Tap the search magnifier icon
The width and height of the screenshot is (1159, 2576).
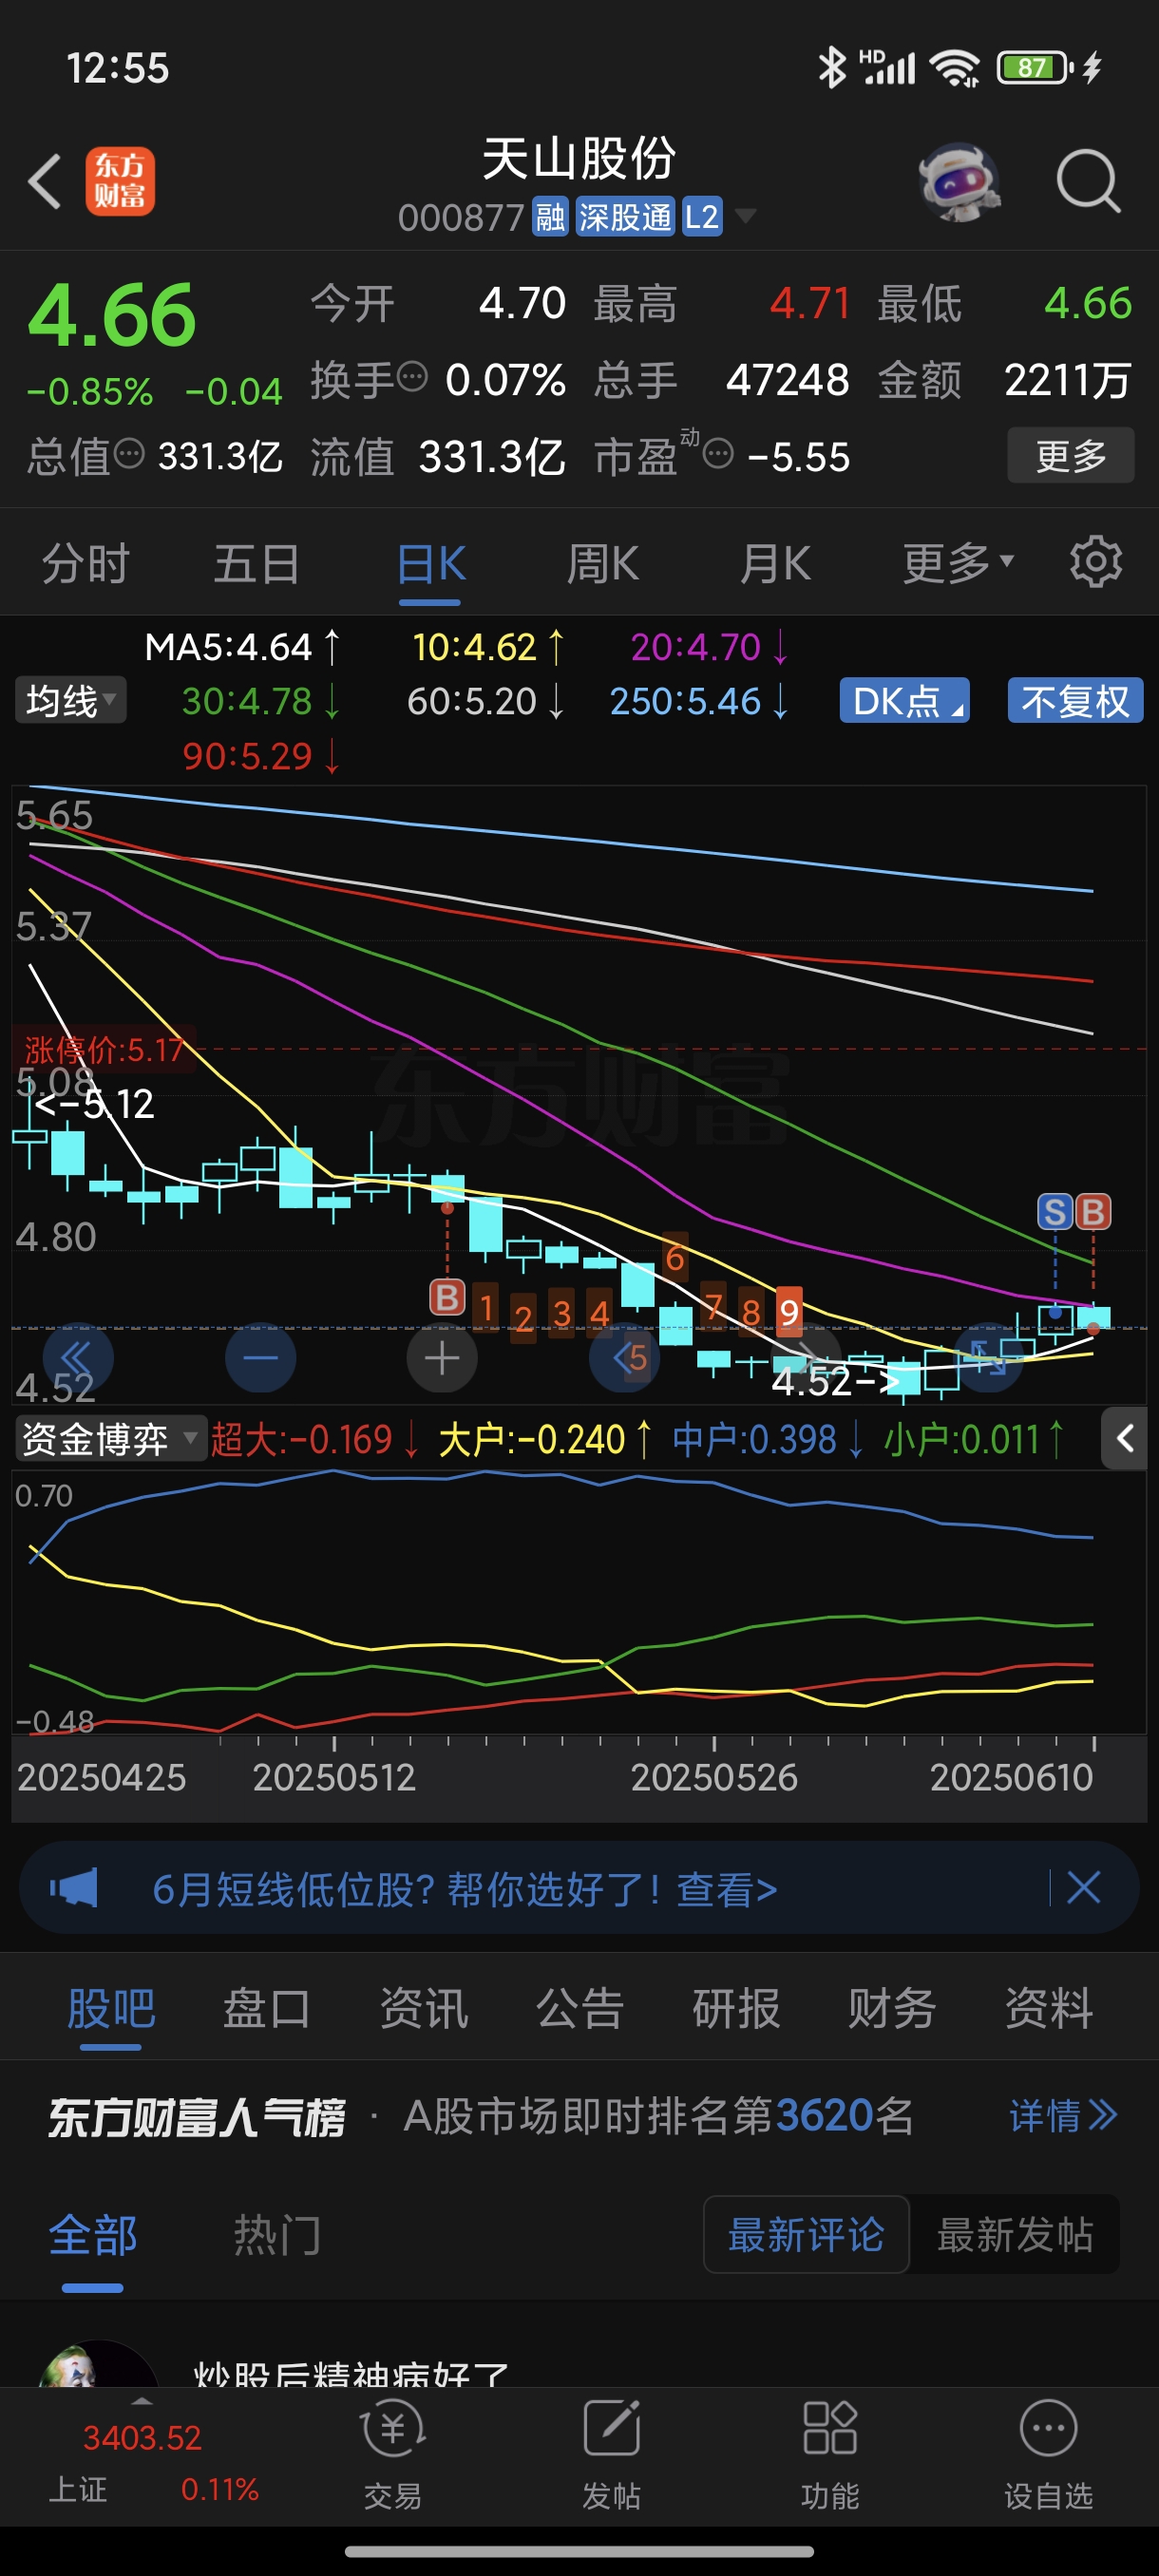1087,181
